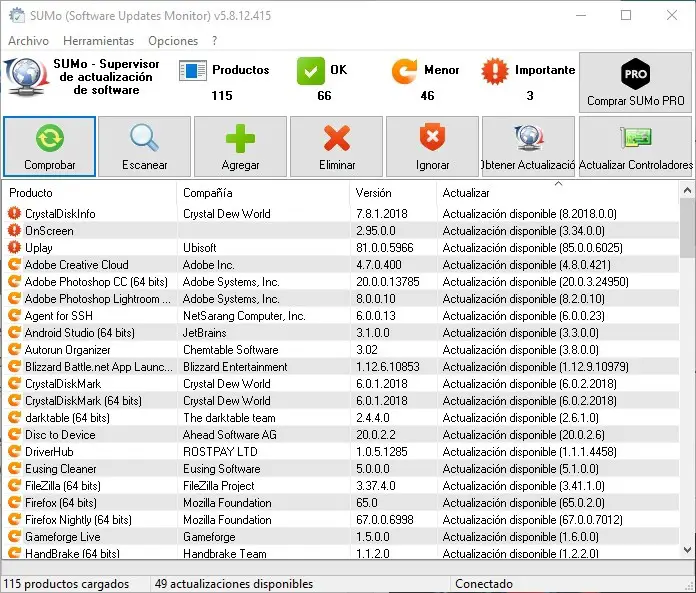
Task: Click the Conectado status indicator
Action: pos(484,584)
